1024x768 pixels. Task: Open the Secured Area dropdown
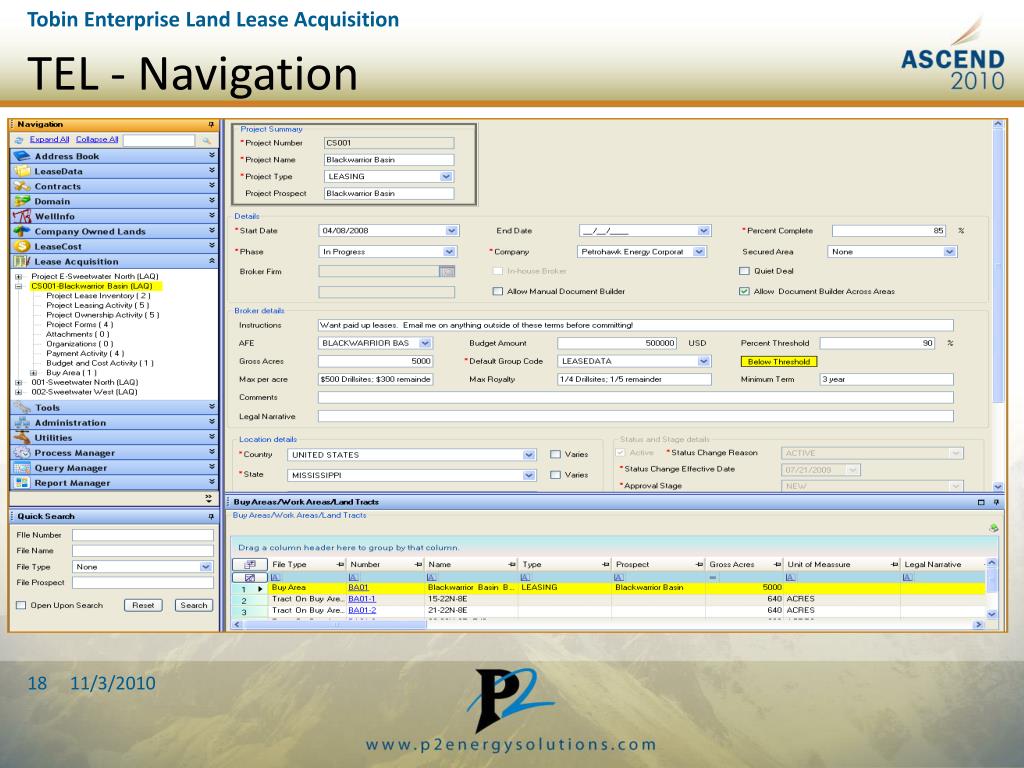coord(950,251)
